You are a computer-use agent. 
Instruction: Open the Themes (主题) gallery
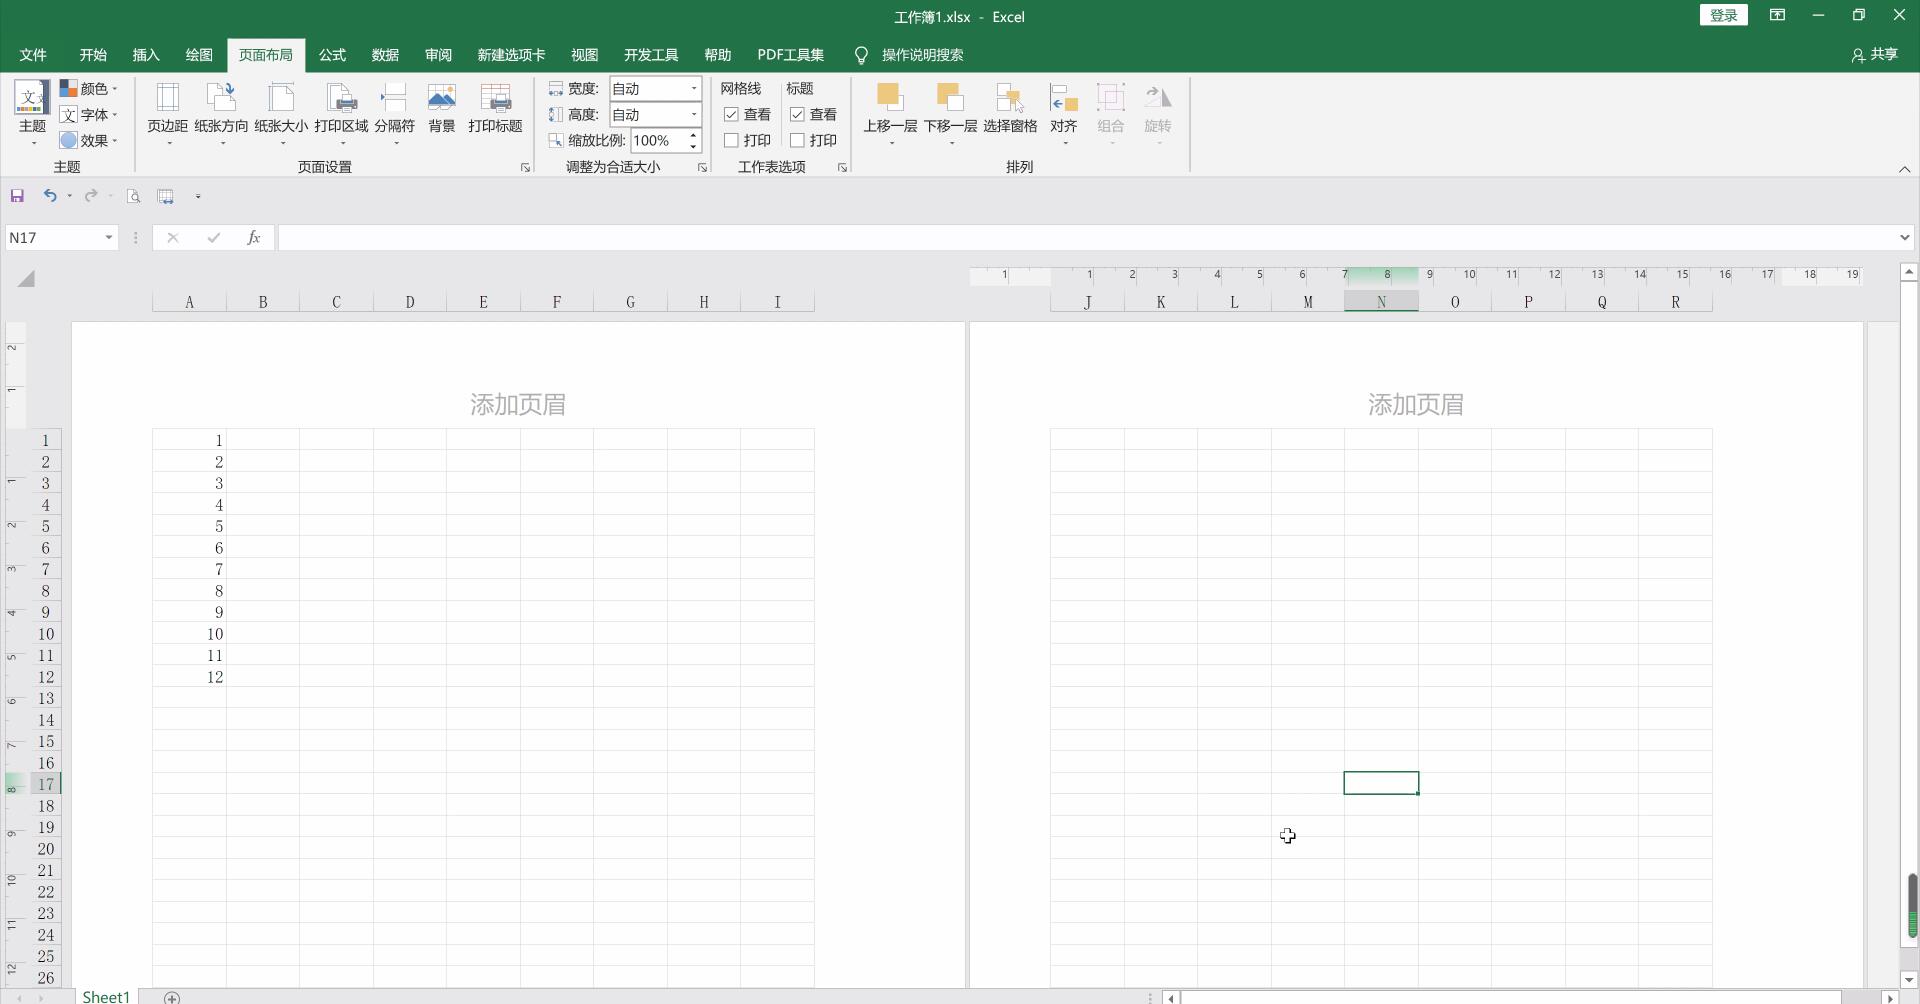(32, 112)
